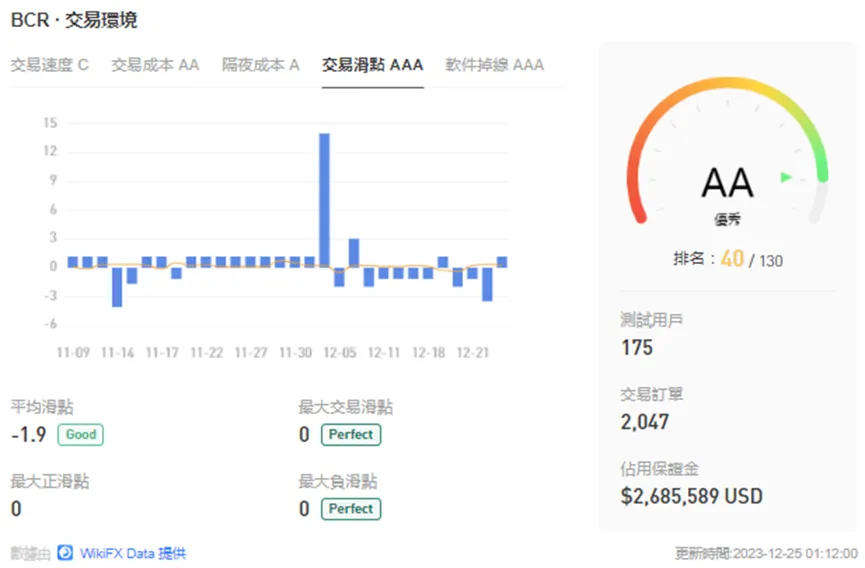Image resolution: width=865 pixels, height=568 pixels.
Task: Open the WikiFX Data 提供 link
Action: click(132, 553)
